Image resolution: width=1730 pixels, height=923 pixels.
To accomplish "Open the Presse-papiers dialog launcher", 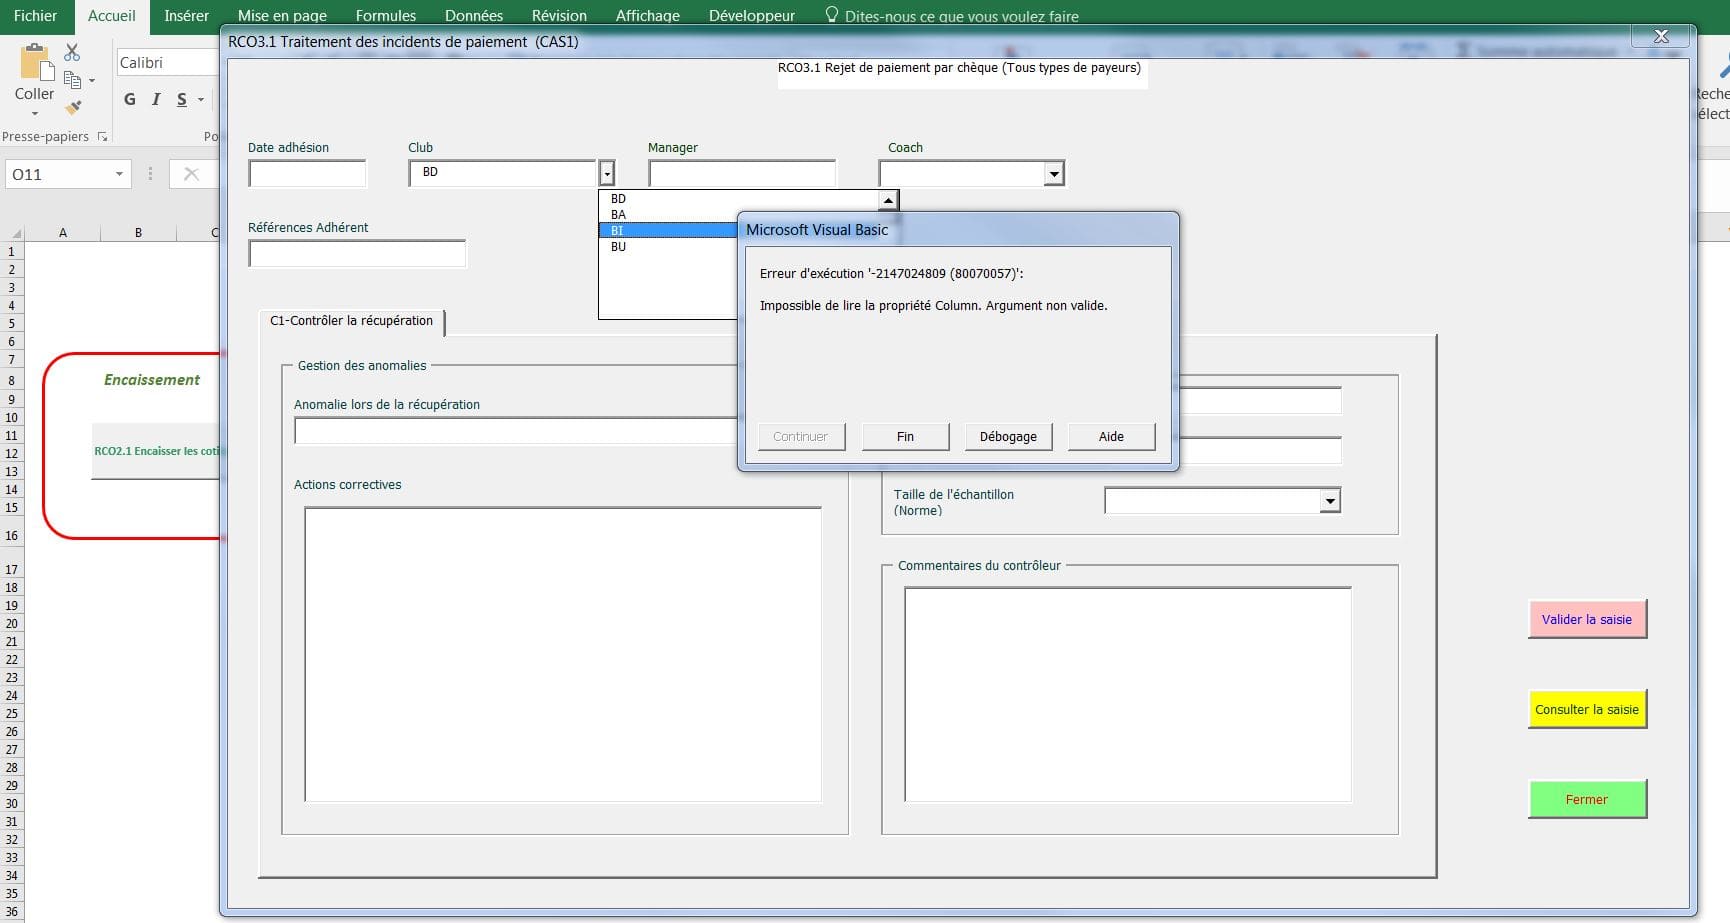I will (102, 137).
